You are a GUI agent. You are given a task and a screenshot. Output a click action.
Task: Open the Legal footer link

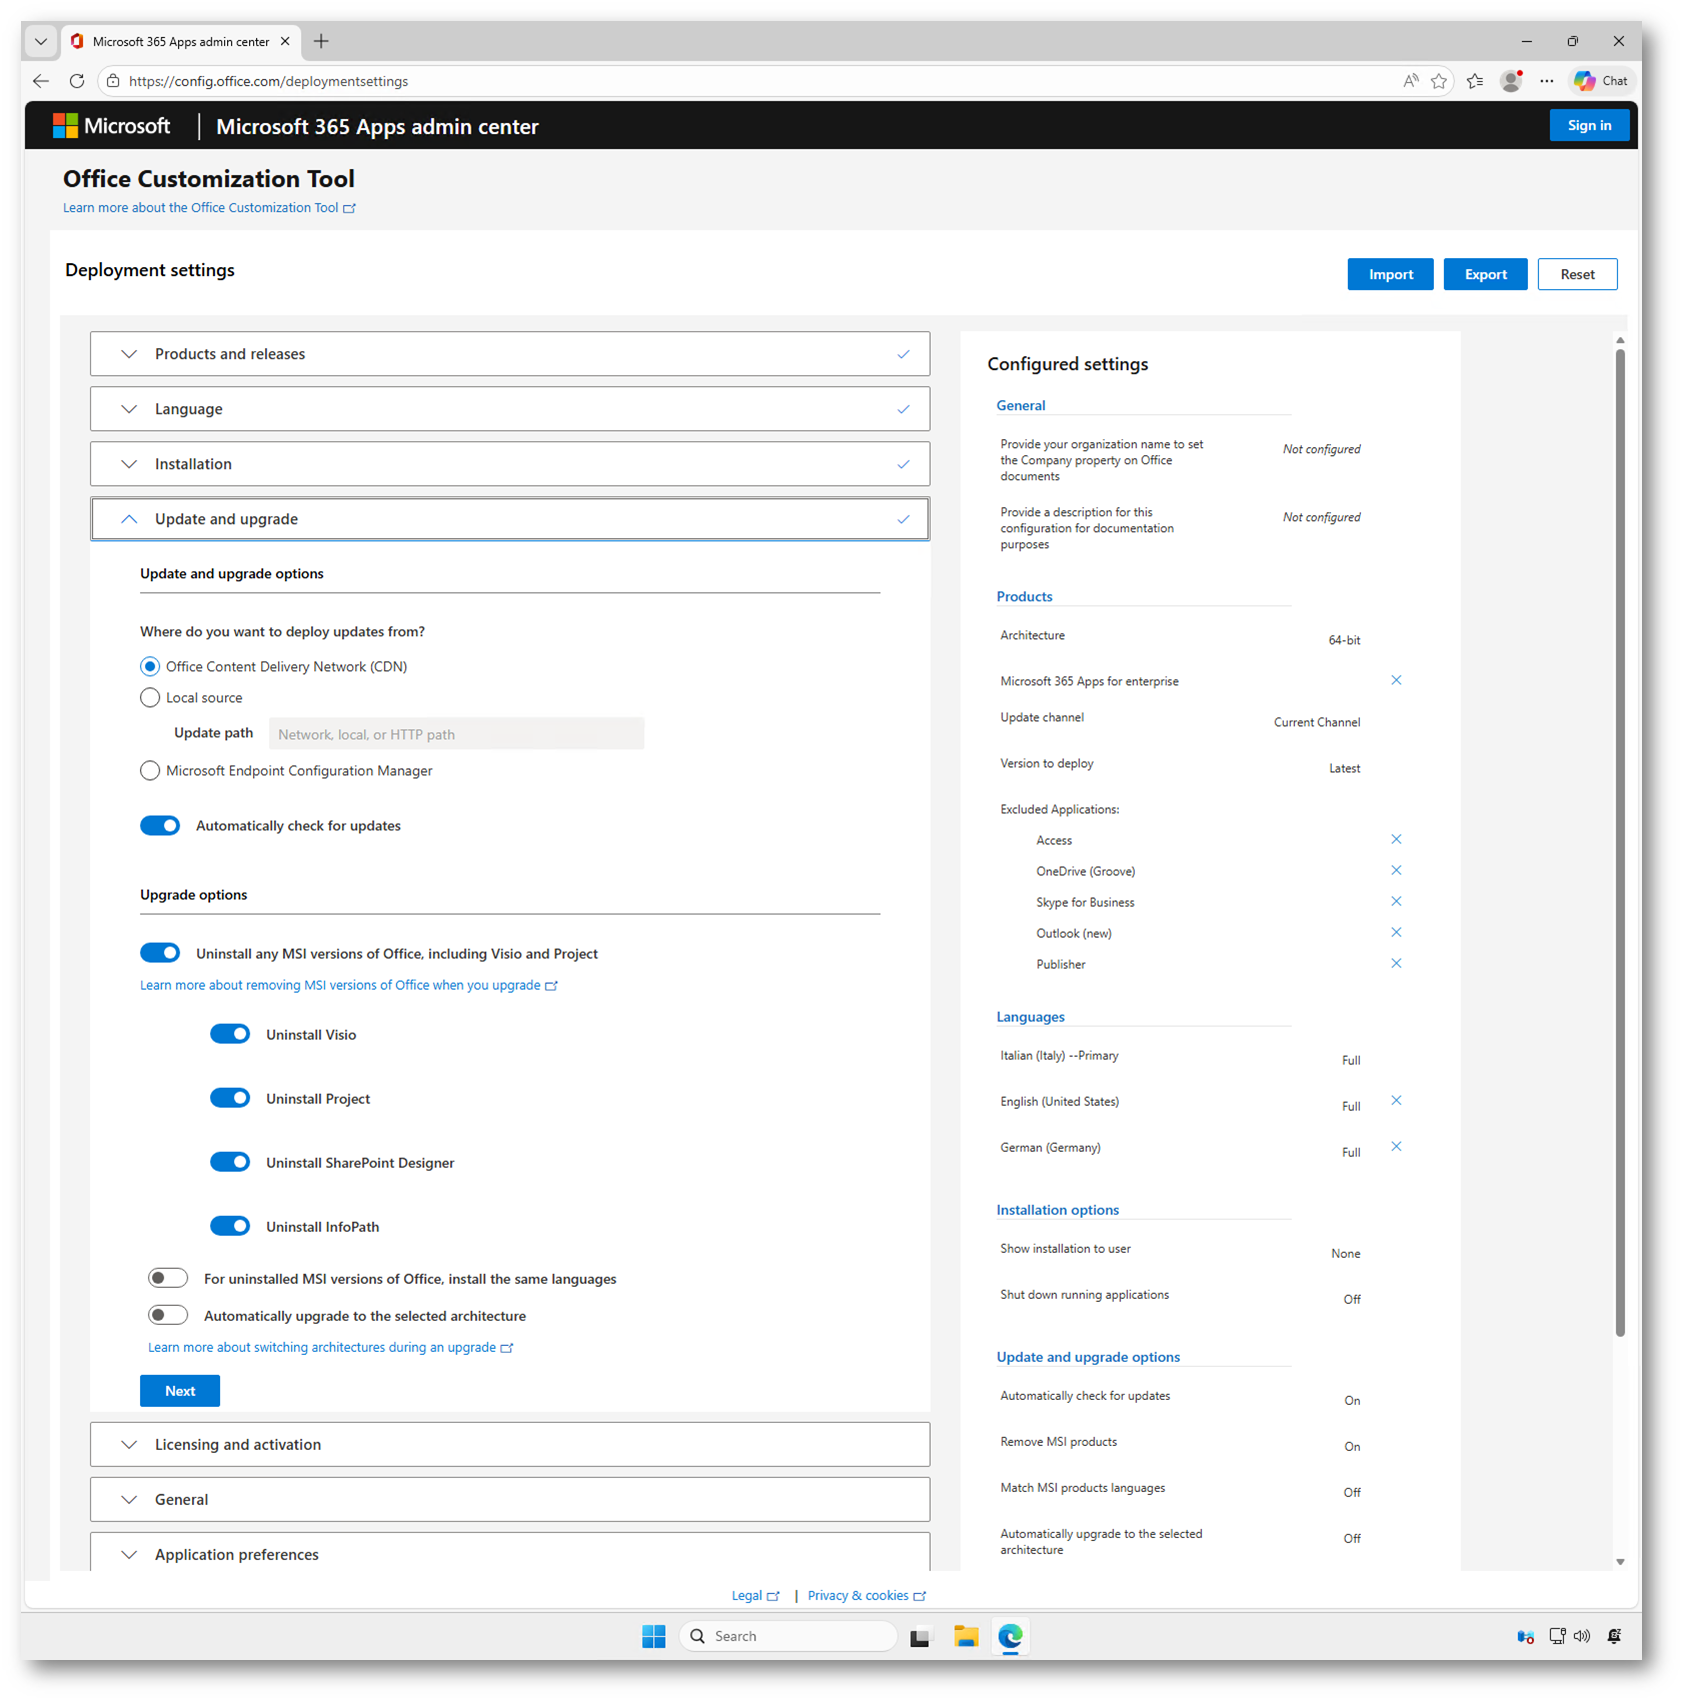click(x=755, y=1595)
